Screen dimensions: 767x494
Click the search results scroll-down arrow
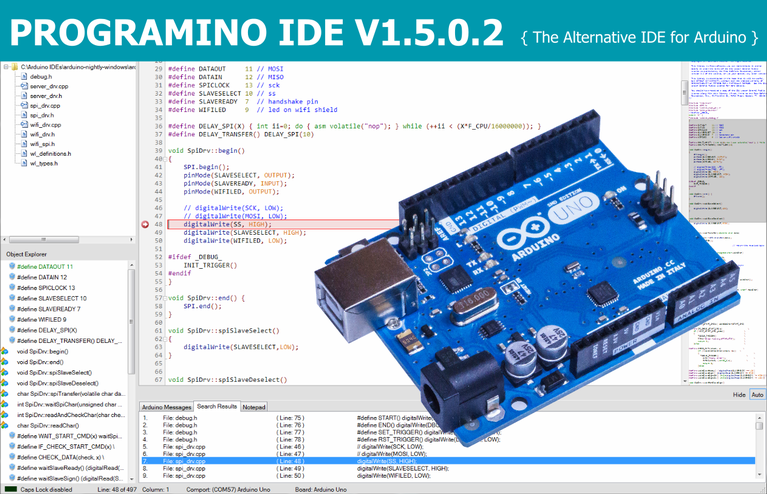point(759,474)
